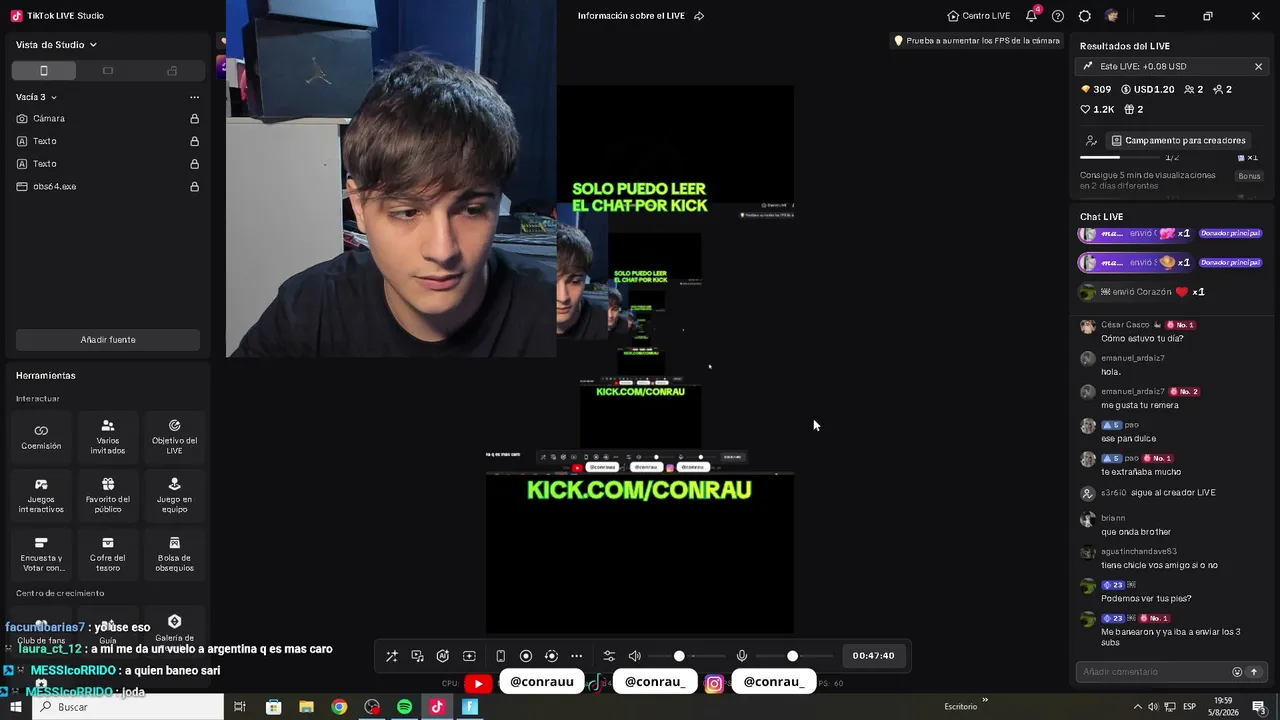The image size is (1280, 720).
Task: Click the add clip marker icon
Action: [x=469, y=656]
